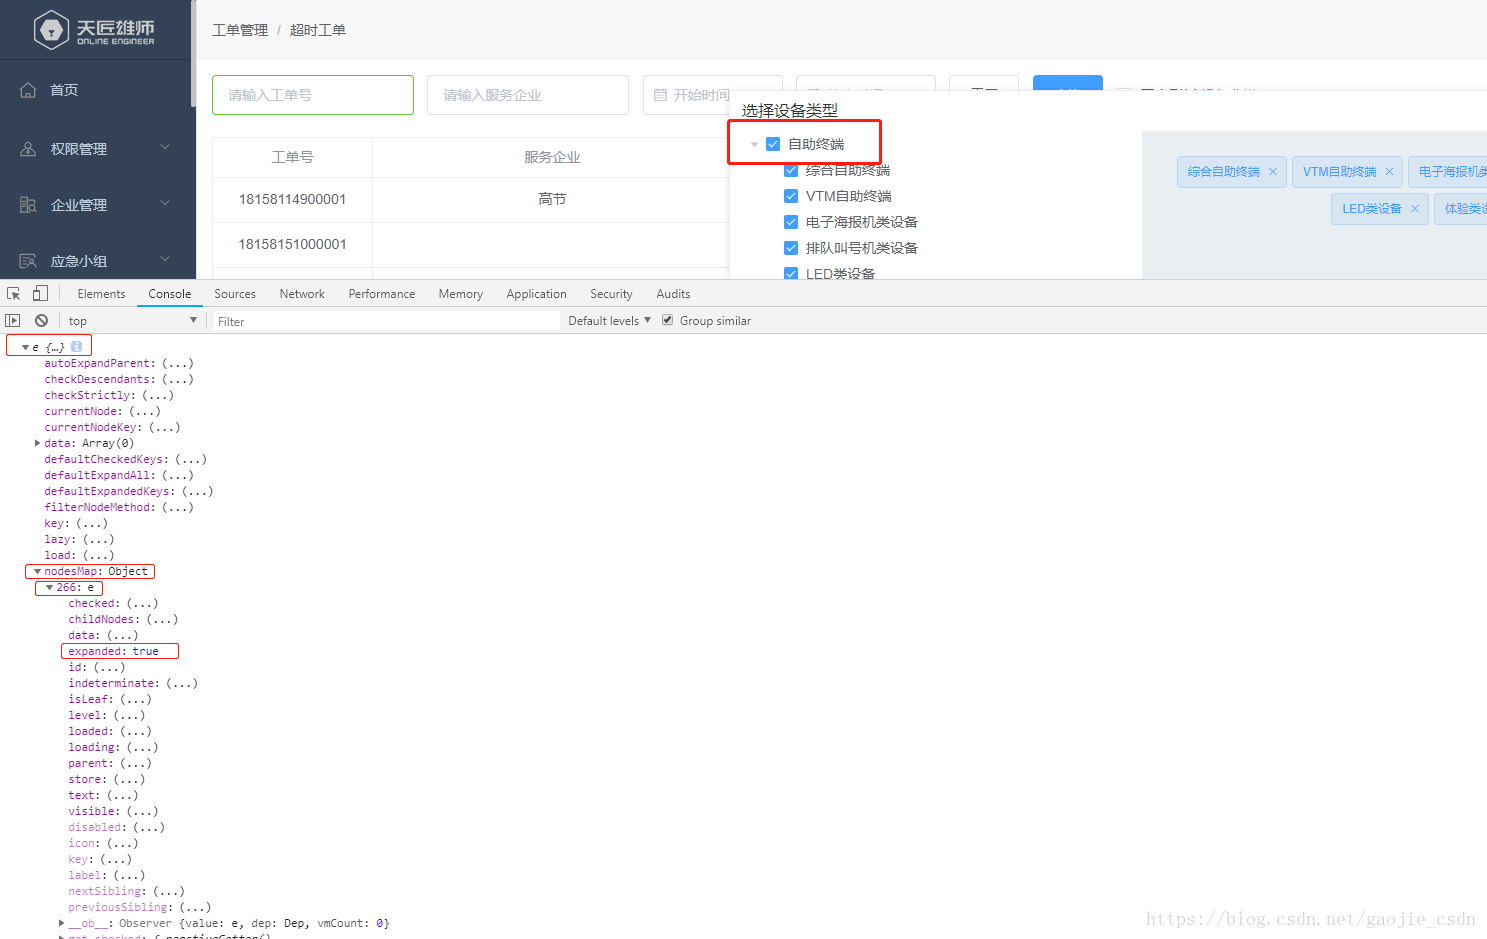
Task: Toggle the device toolbar icon
Action: click(40, 294)
